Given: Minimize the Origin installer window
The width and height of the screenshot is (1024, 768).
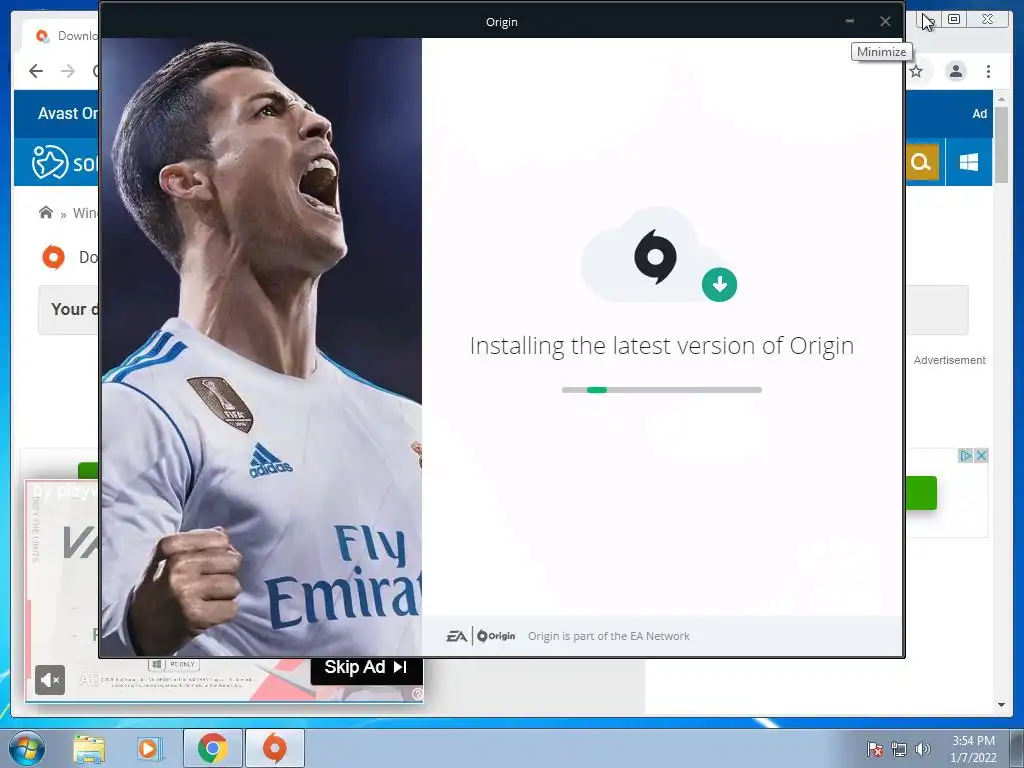Looking at the screenshot, I should (x=849, y=22).
